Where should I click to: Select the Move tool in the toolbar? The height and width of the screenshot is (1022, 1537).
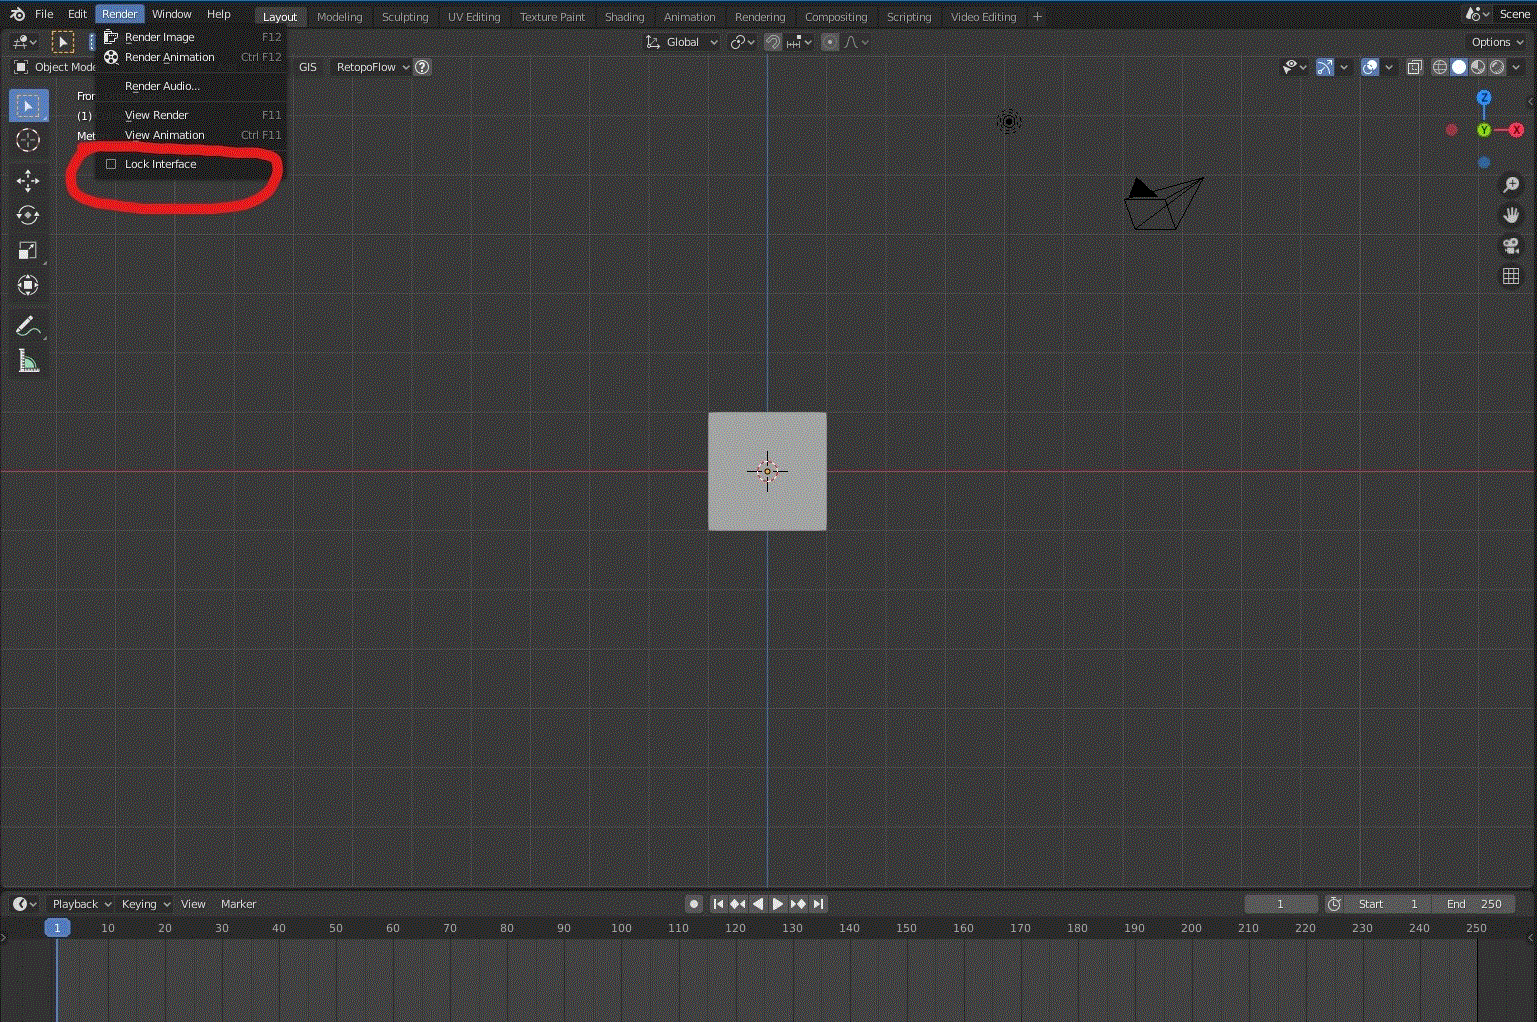[x=28, y=180]
